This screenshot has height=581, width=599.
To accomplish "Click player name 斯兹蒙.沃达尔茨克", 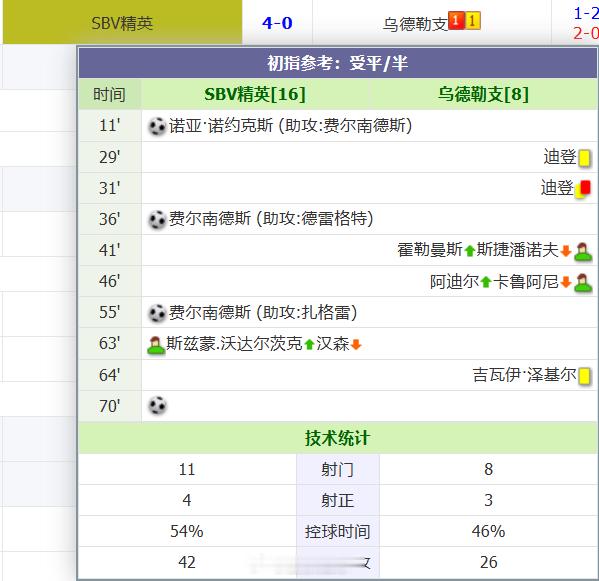I will click(235, 344).
